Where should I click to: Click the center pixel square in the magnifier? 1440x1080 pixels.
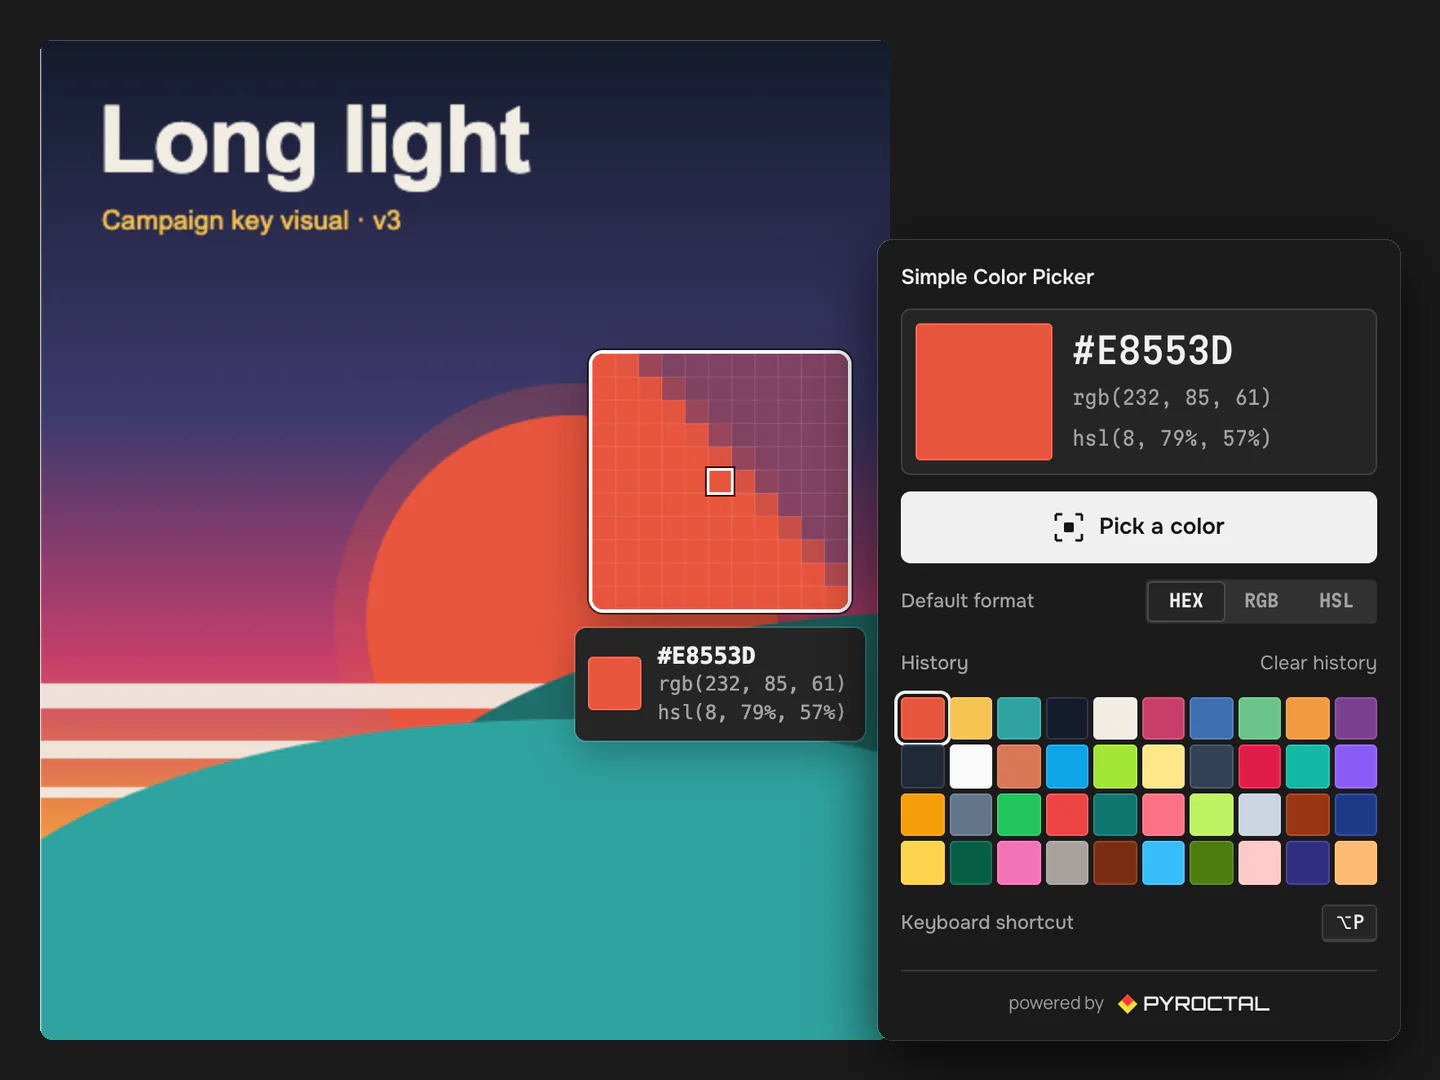click(x=720, y=481)
